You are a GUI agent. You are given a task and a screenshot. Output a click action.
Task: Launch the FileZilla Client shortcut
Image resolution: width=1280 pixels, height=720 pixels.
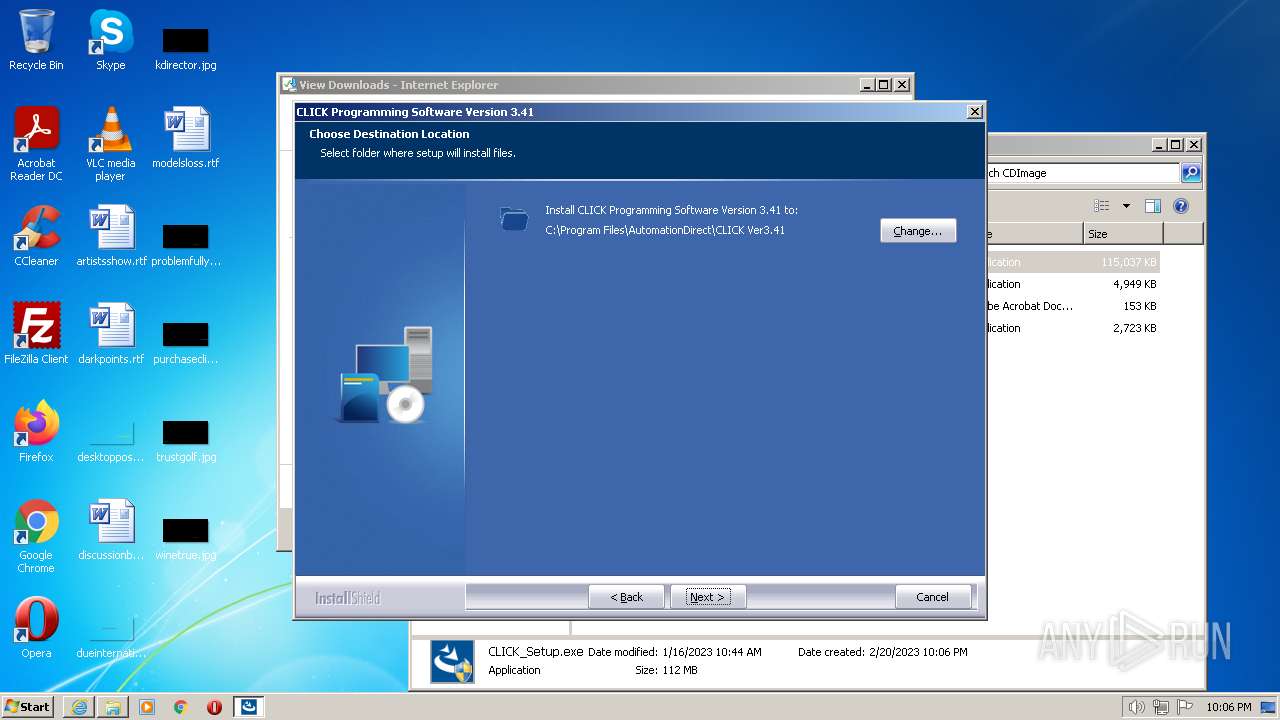coord(36,334)
